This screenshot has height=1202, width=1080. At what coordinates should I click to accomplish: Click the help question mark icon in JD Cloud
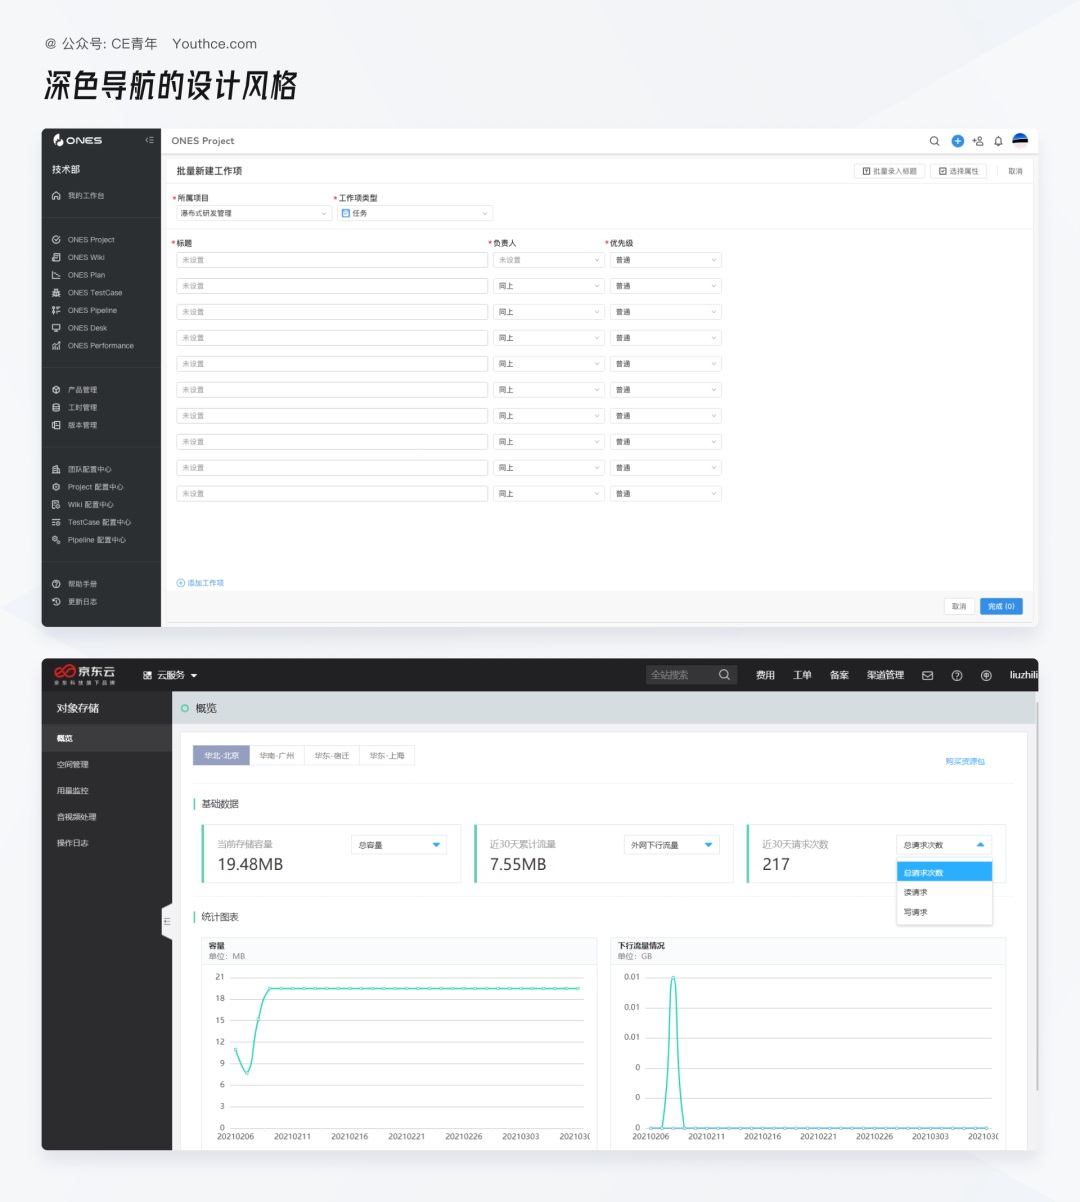tap(957, 676)
